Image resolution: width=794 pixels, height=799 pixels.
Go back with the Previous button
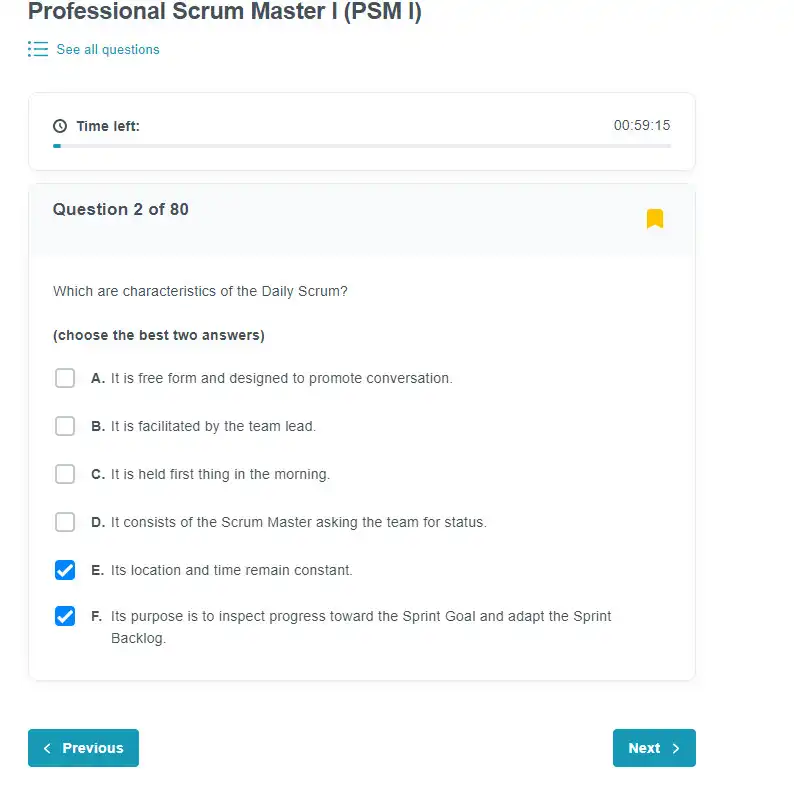pyautogui.click(x=84, y=748)
